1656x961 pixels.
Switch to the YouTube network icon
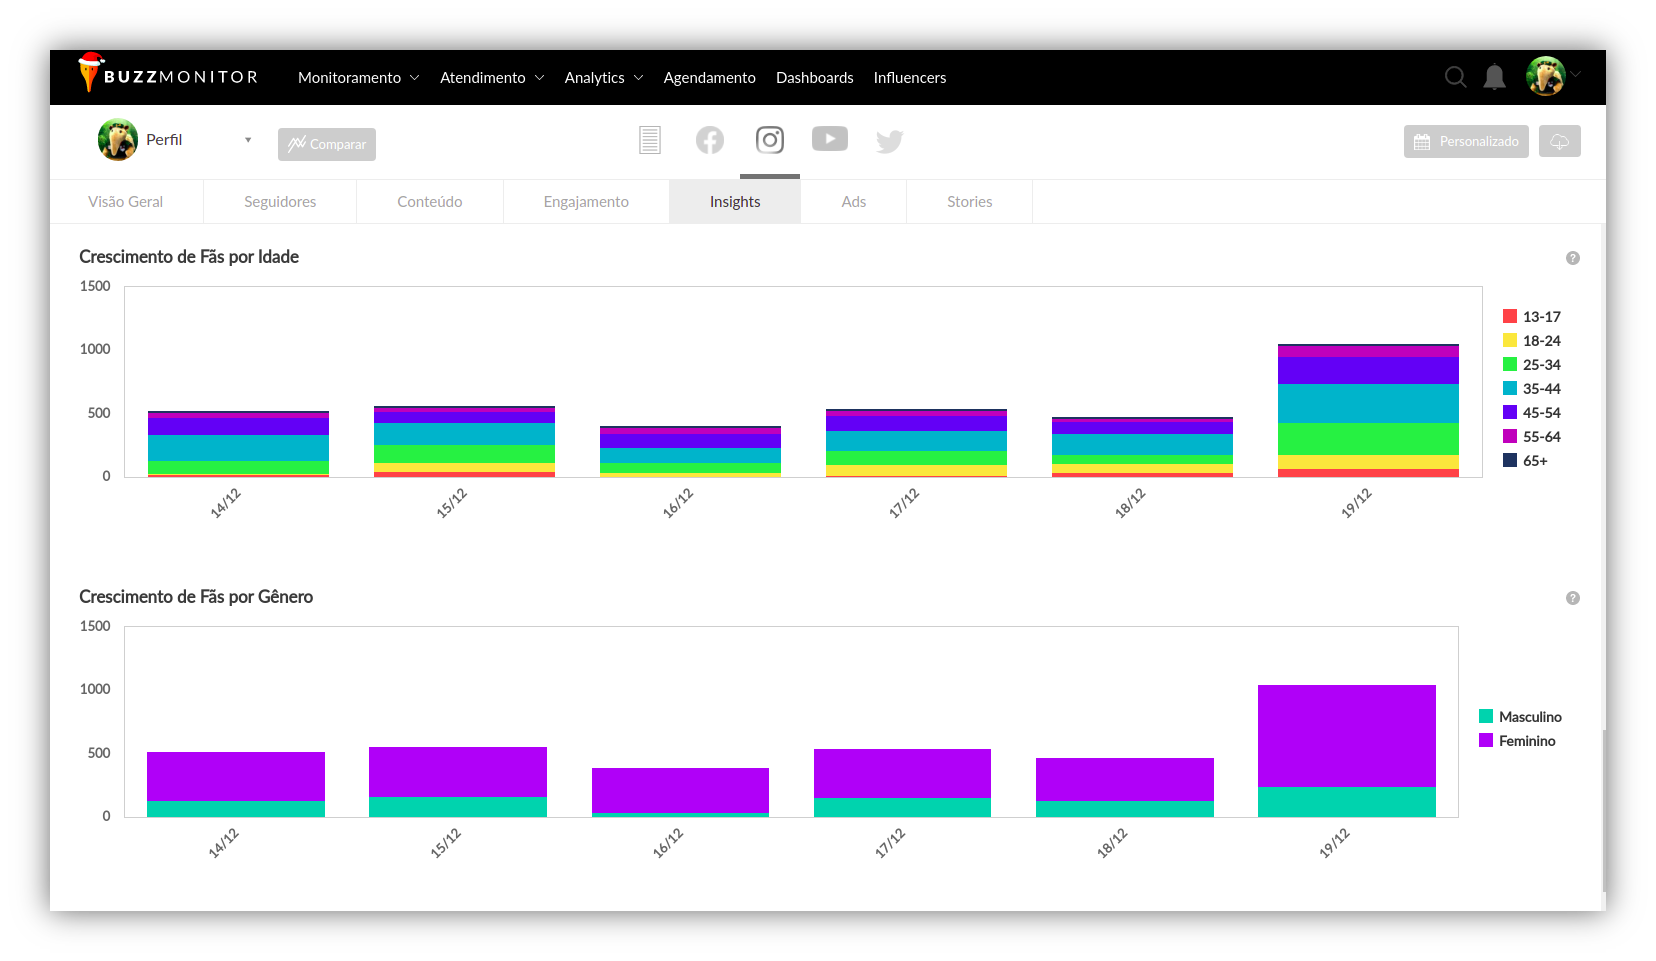click(x=829, y=139)
